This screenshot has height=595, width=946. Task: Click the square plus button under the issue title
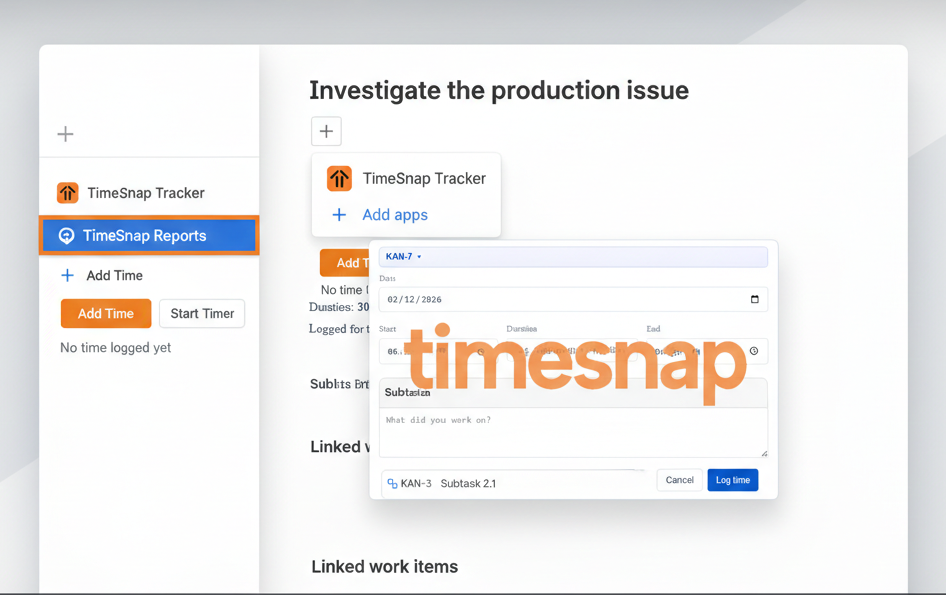coord(326,131)
